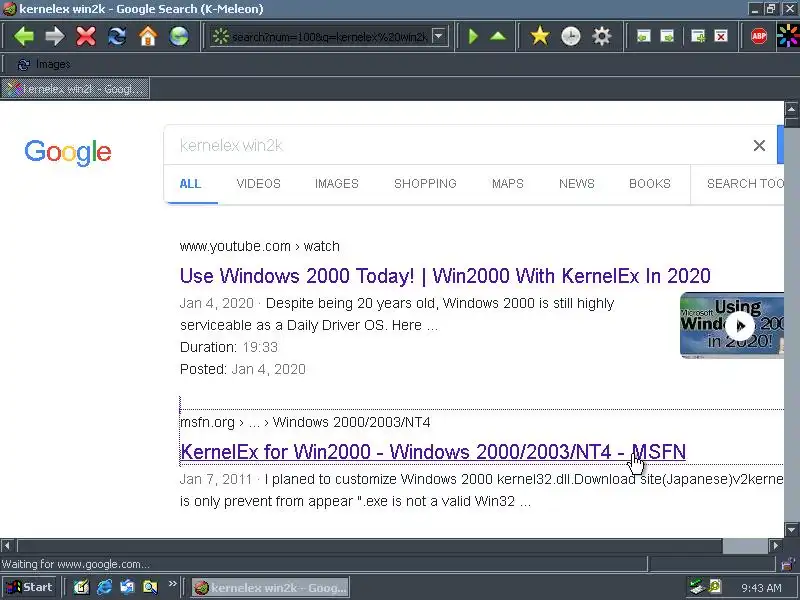800x600 pixels.
Task: Clear the search box with X
Action: coord(759,145)
